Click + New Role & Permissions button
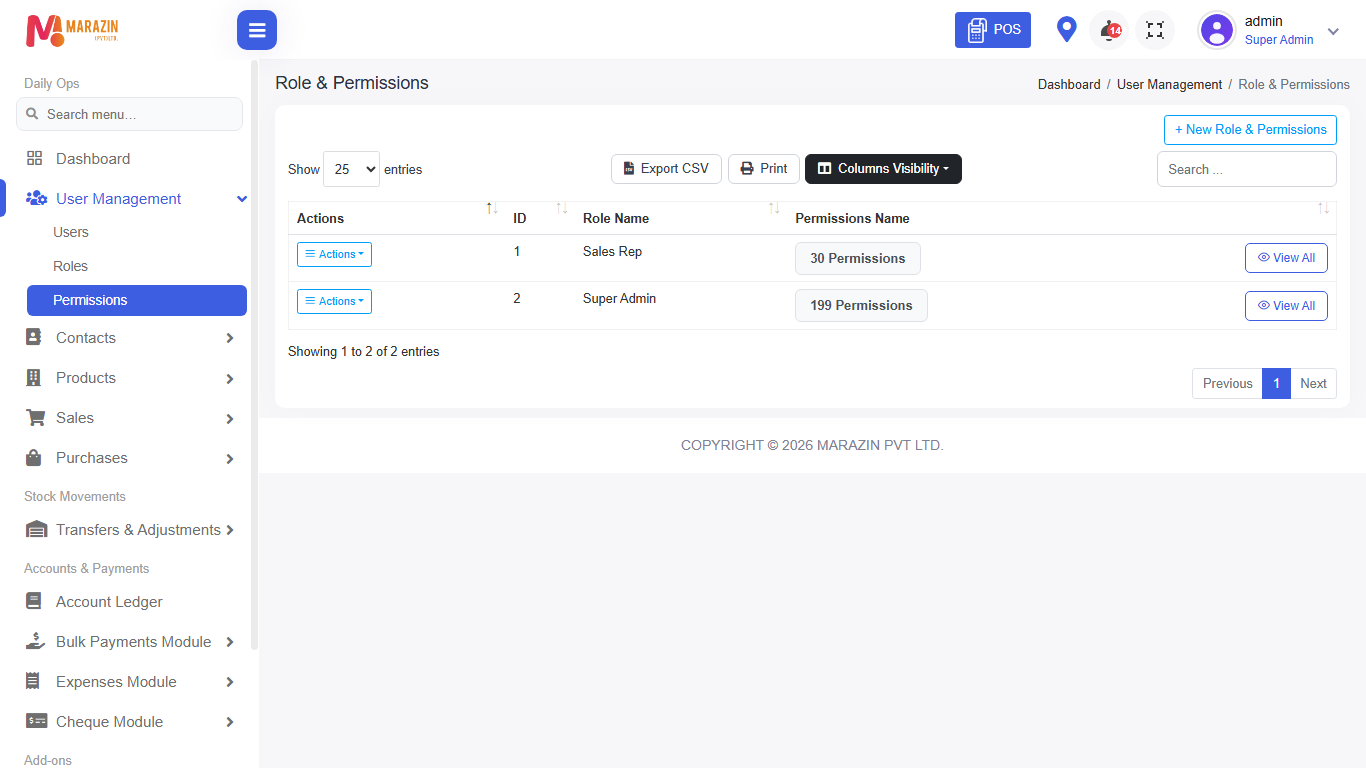Screen dimensions: 1366x768 pos(1250,130)
